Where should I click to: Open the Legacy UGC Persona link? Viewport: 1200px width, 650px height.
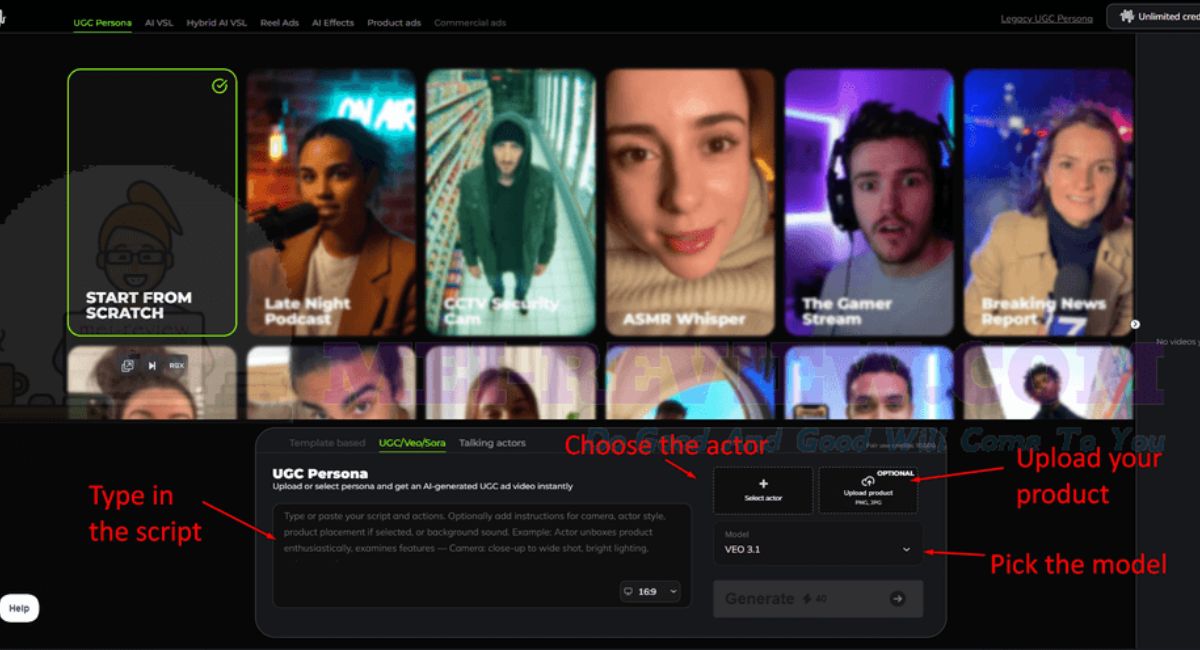[x=1046, y=19]
